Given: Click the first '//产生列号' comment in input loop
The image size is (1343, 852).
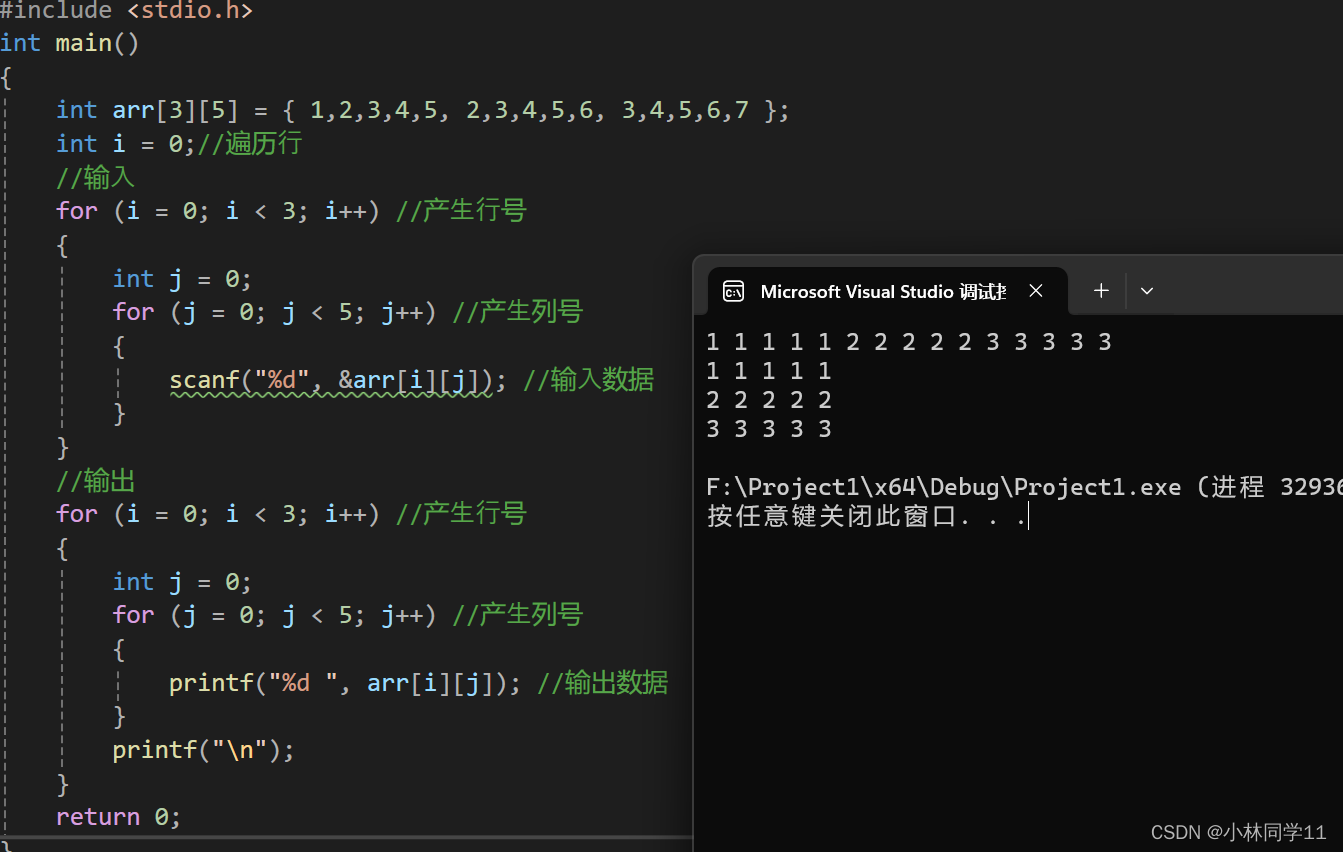Looking at the screenshot, I should click(518, 312).
